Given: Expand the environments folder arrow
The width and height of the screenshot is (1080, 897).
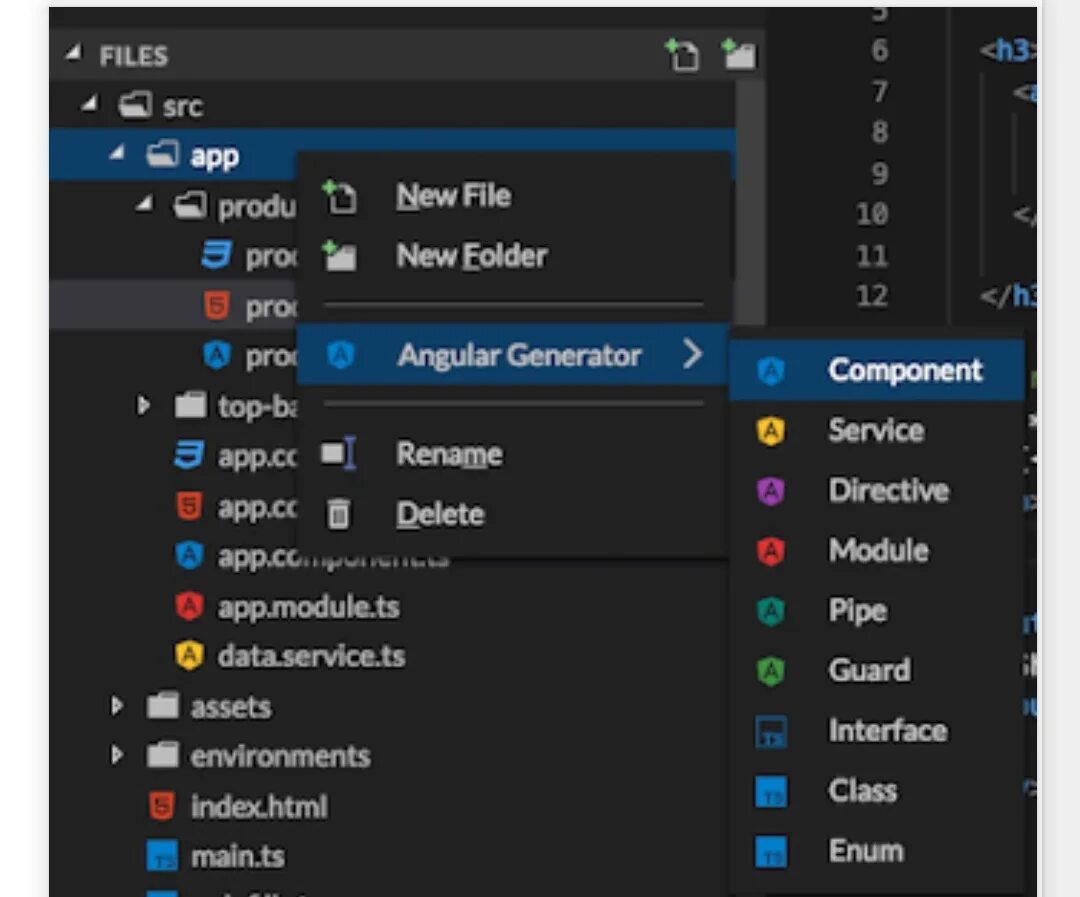Looking at the screenshot, I should point(116,755).
